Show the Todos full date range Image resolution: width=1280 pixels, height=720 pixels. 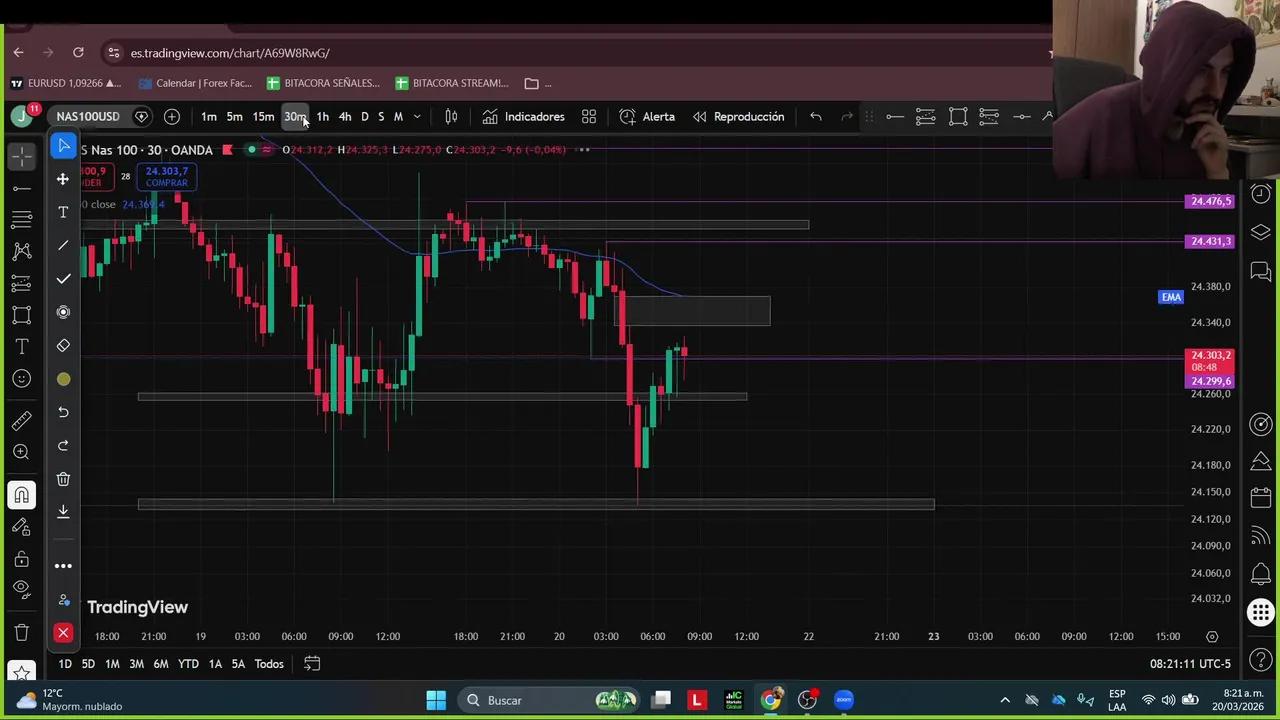(269, 664)
